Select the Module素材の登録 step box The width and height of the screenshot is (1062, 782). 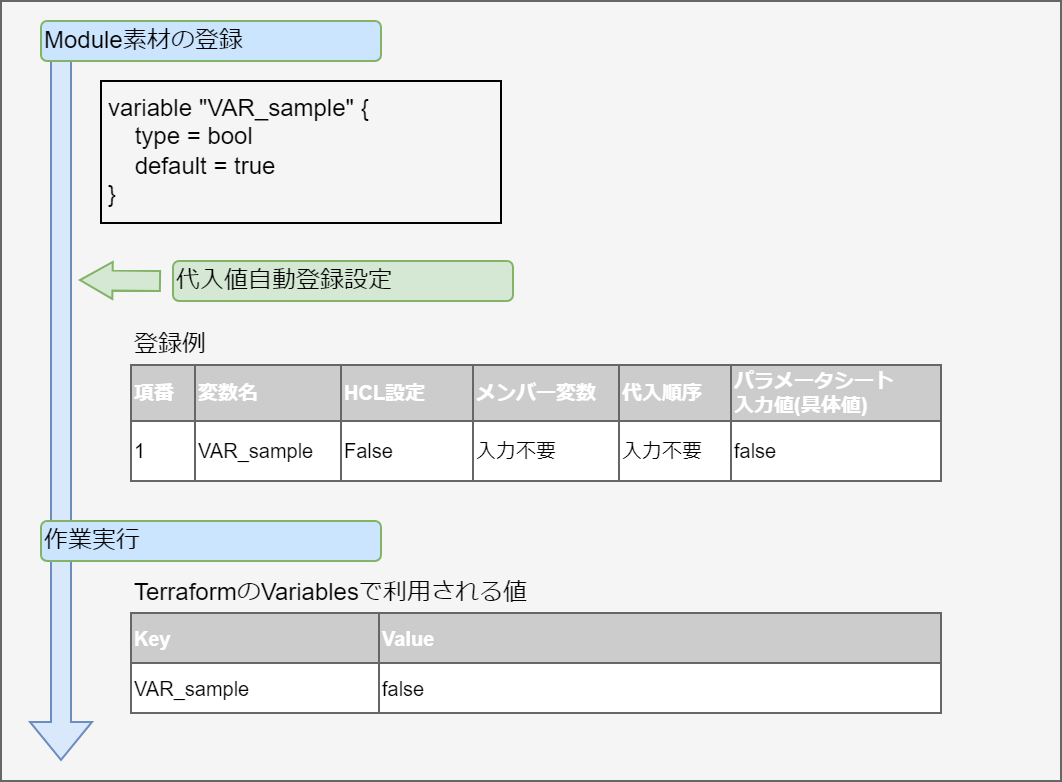click(211, 41)
